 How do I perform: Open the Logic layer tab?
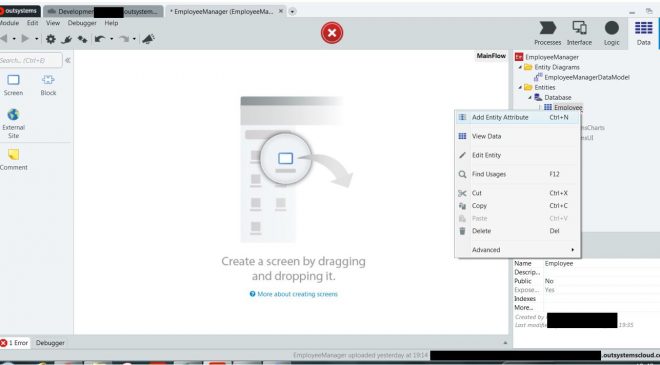(611, 33)
